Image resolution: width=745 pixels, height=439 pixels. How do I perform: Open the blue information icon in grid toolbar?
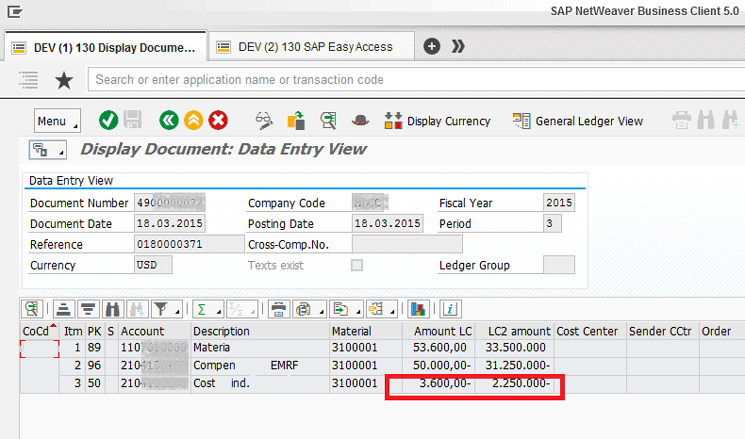[450, 308]
